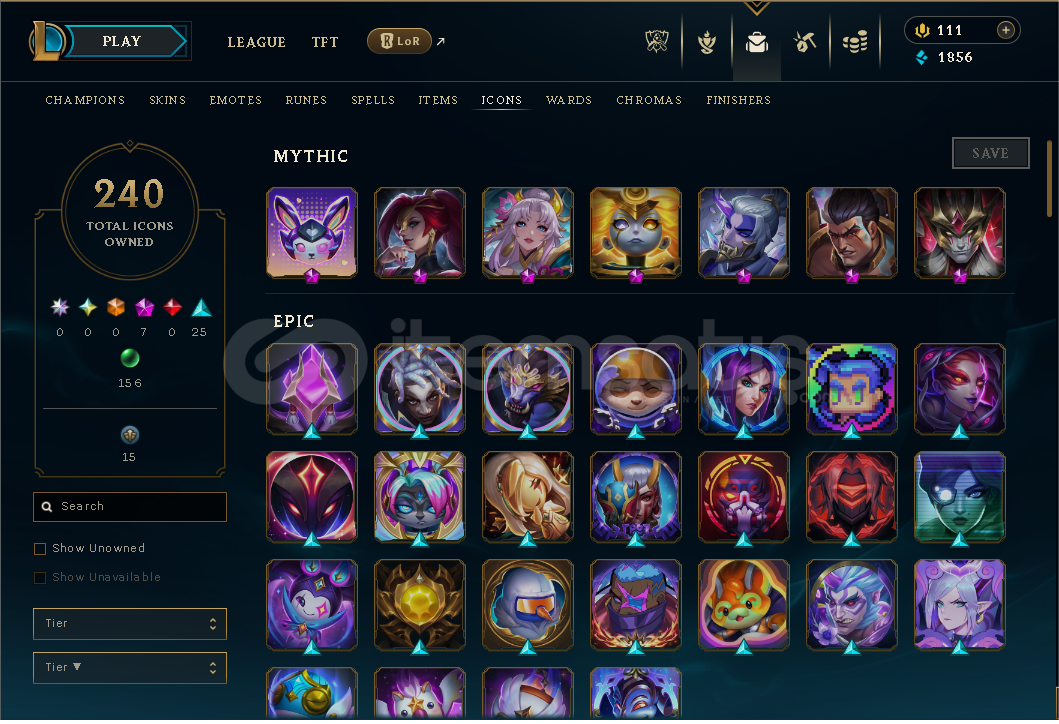
Task: Enable the Show Unowned checkbox
Action: (40, 549)
